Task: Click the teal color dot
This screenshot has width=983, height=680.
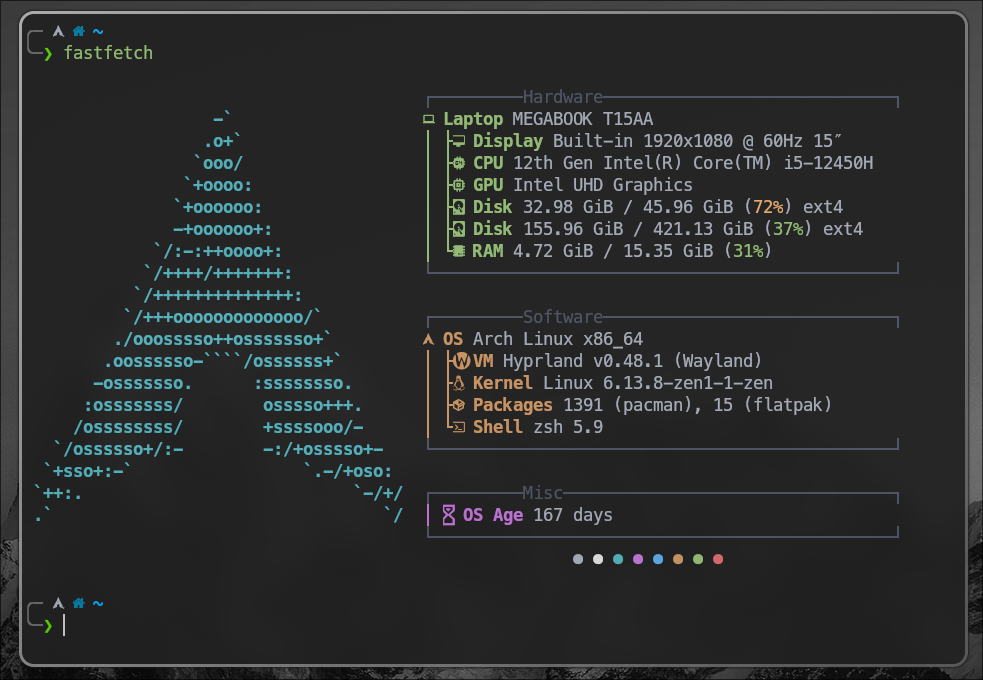Action: pos(618,559)
